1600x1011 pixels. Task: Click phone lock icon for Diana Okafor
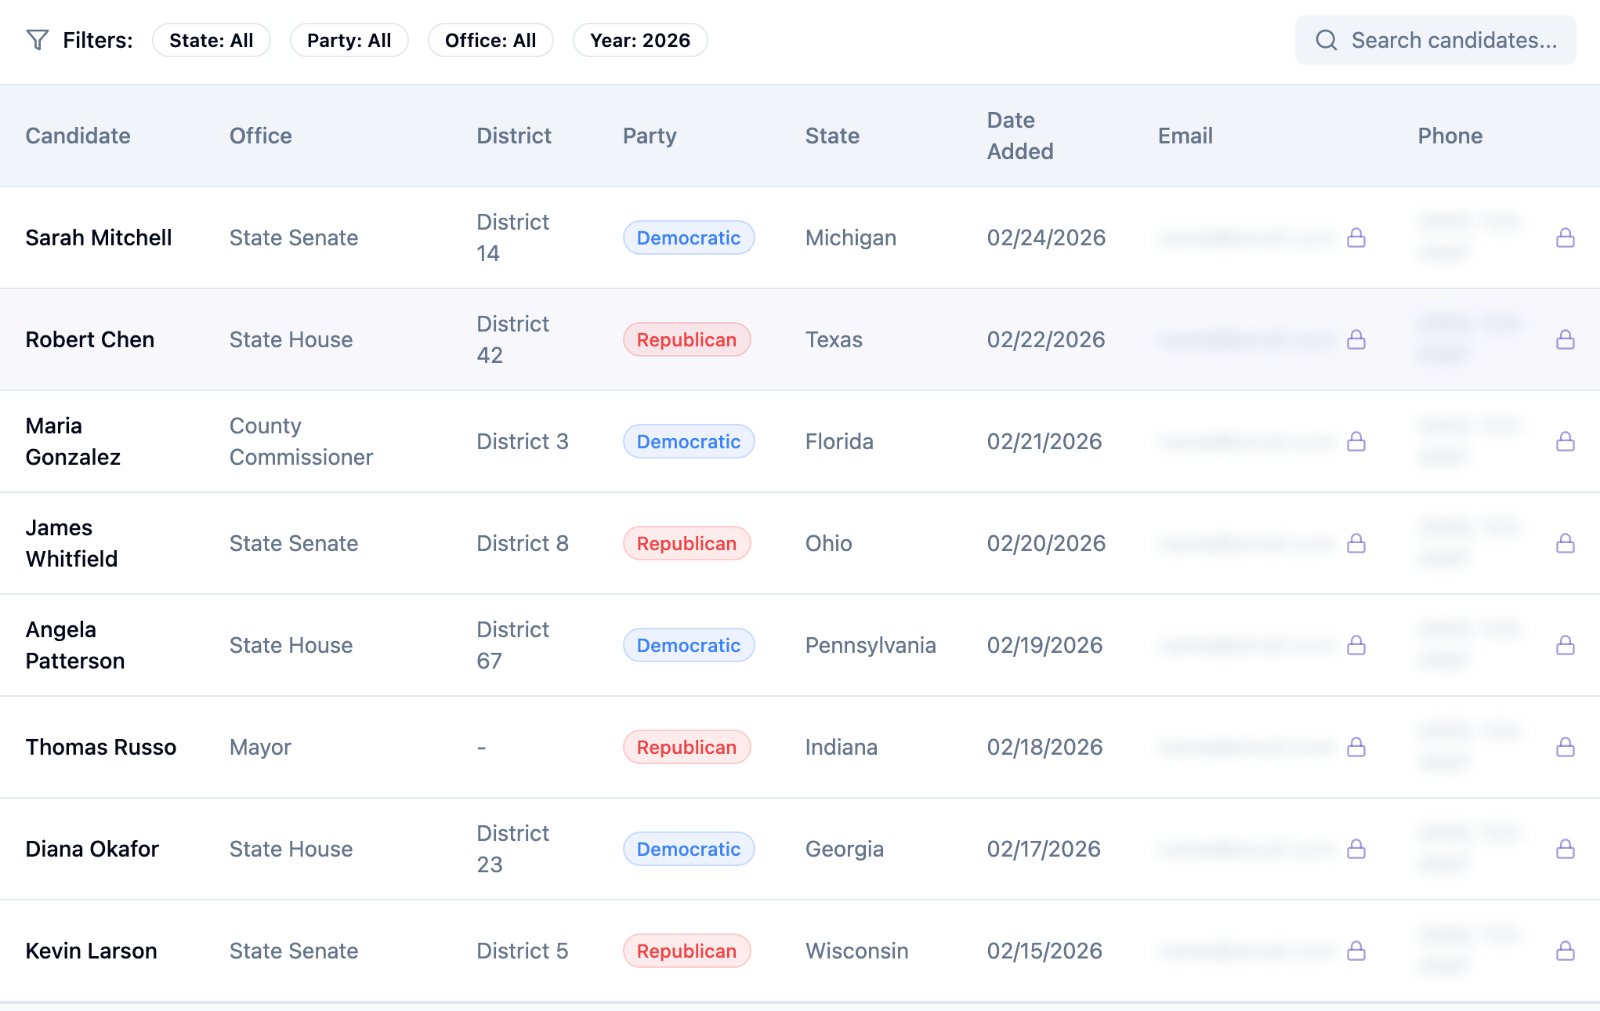[x=1565, y=850]
